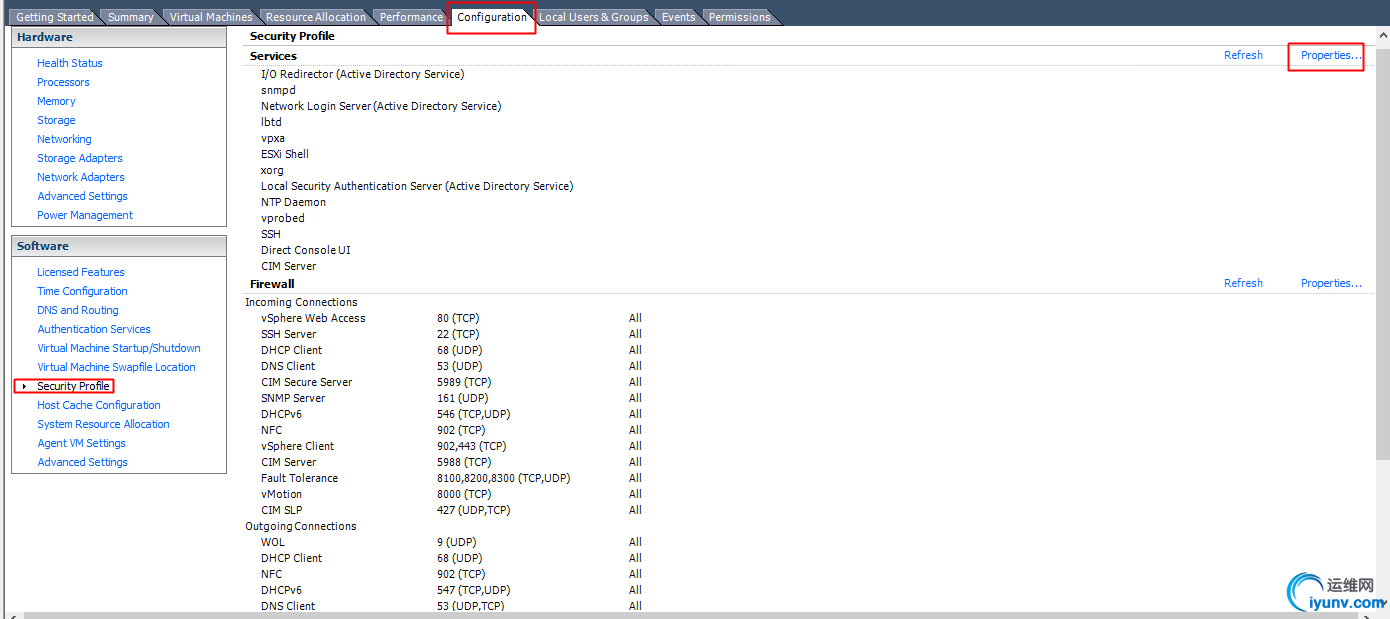Click the Configuration tab
1390x619 pixels.
pos(491,17)
